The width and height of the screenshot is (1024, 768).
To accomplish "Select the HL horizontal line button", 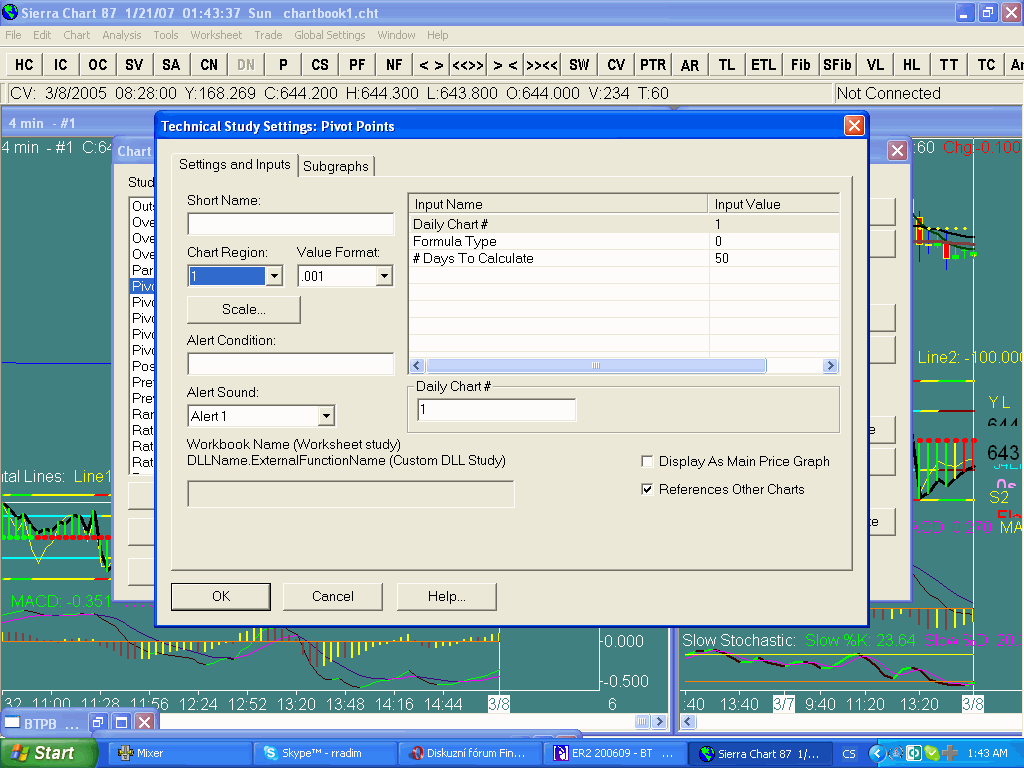I will click(911, 64).
